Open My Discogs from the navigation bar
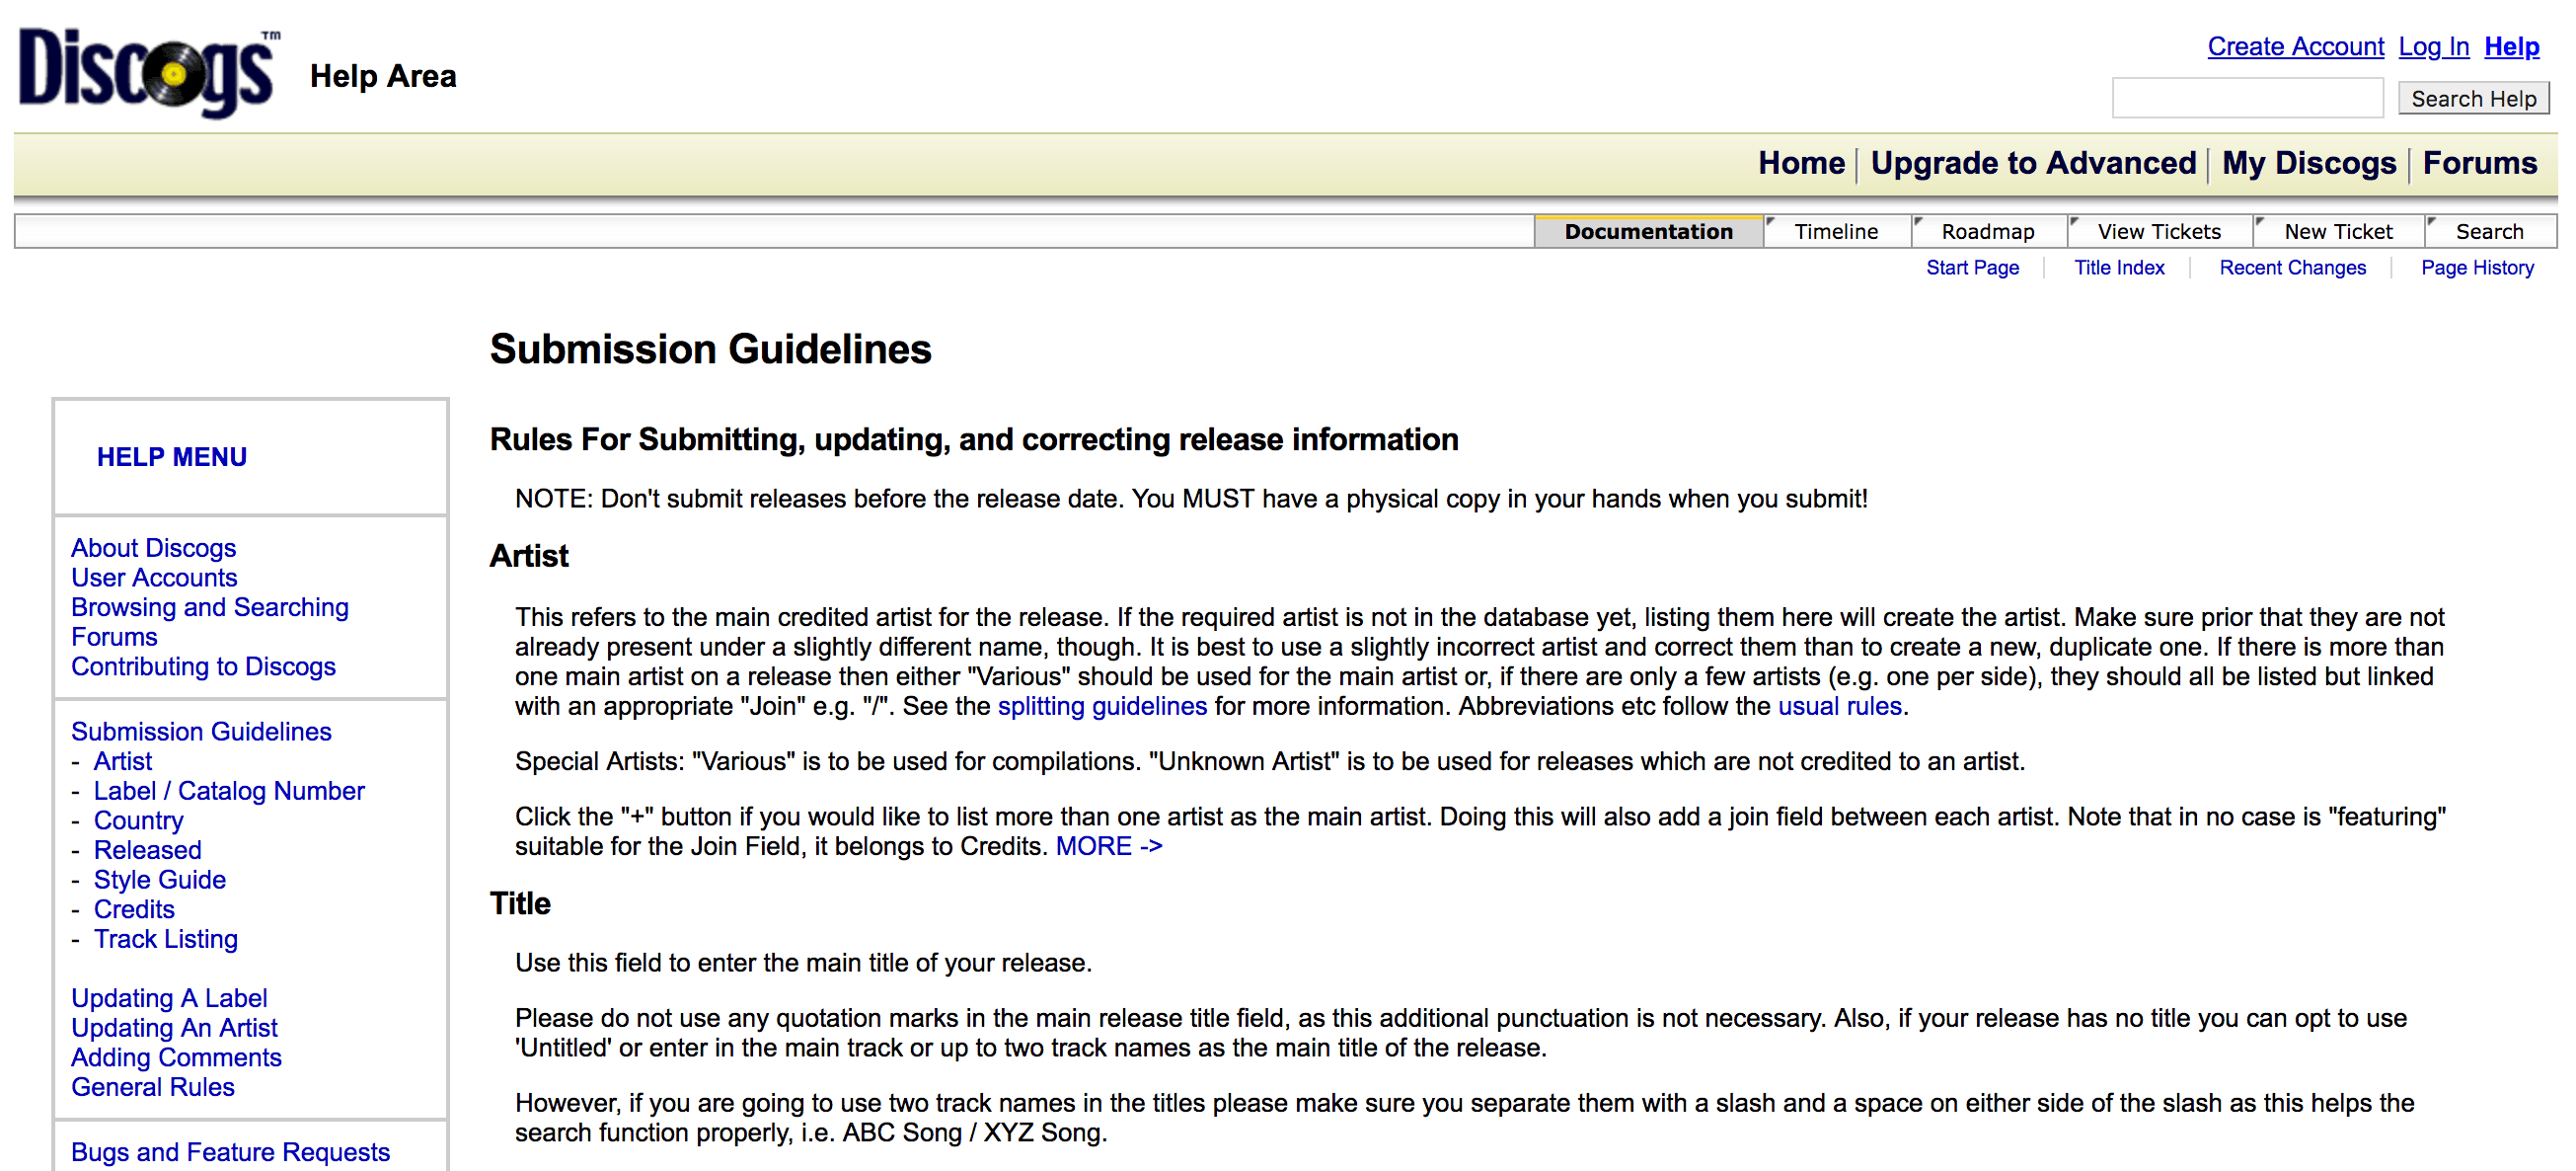Screen dimensions: 2576x1171 pyautogui.click(x=2309, y=163)
